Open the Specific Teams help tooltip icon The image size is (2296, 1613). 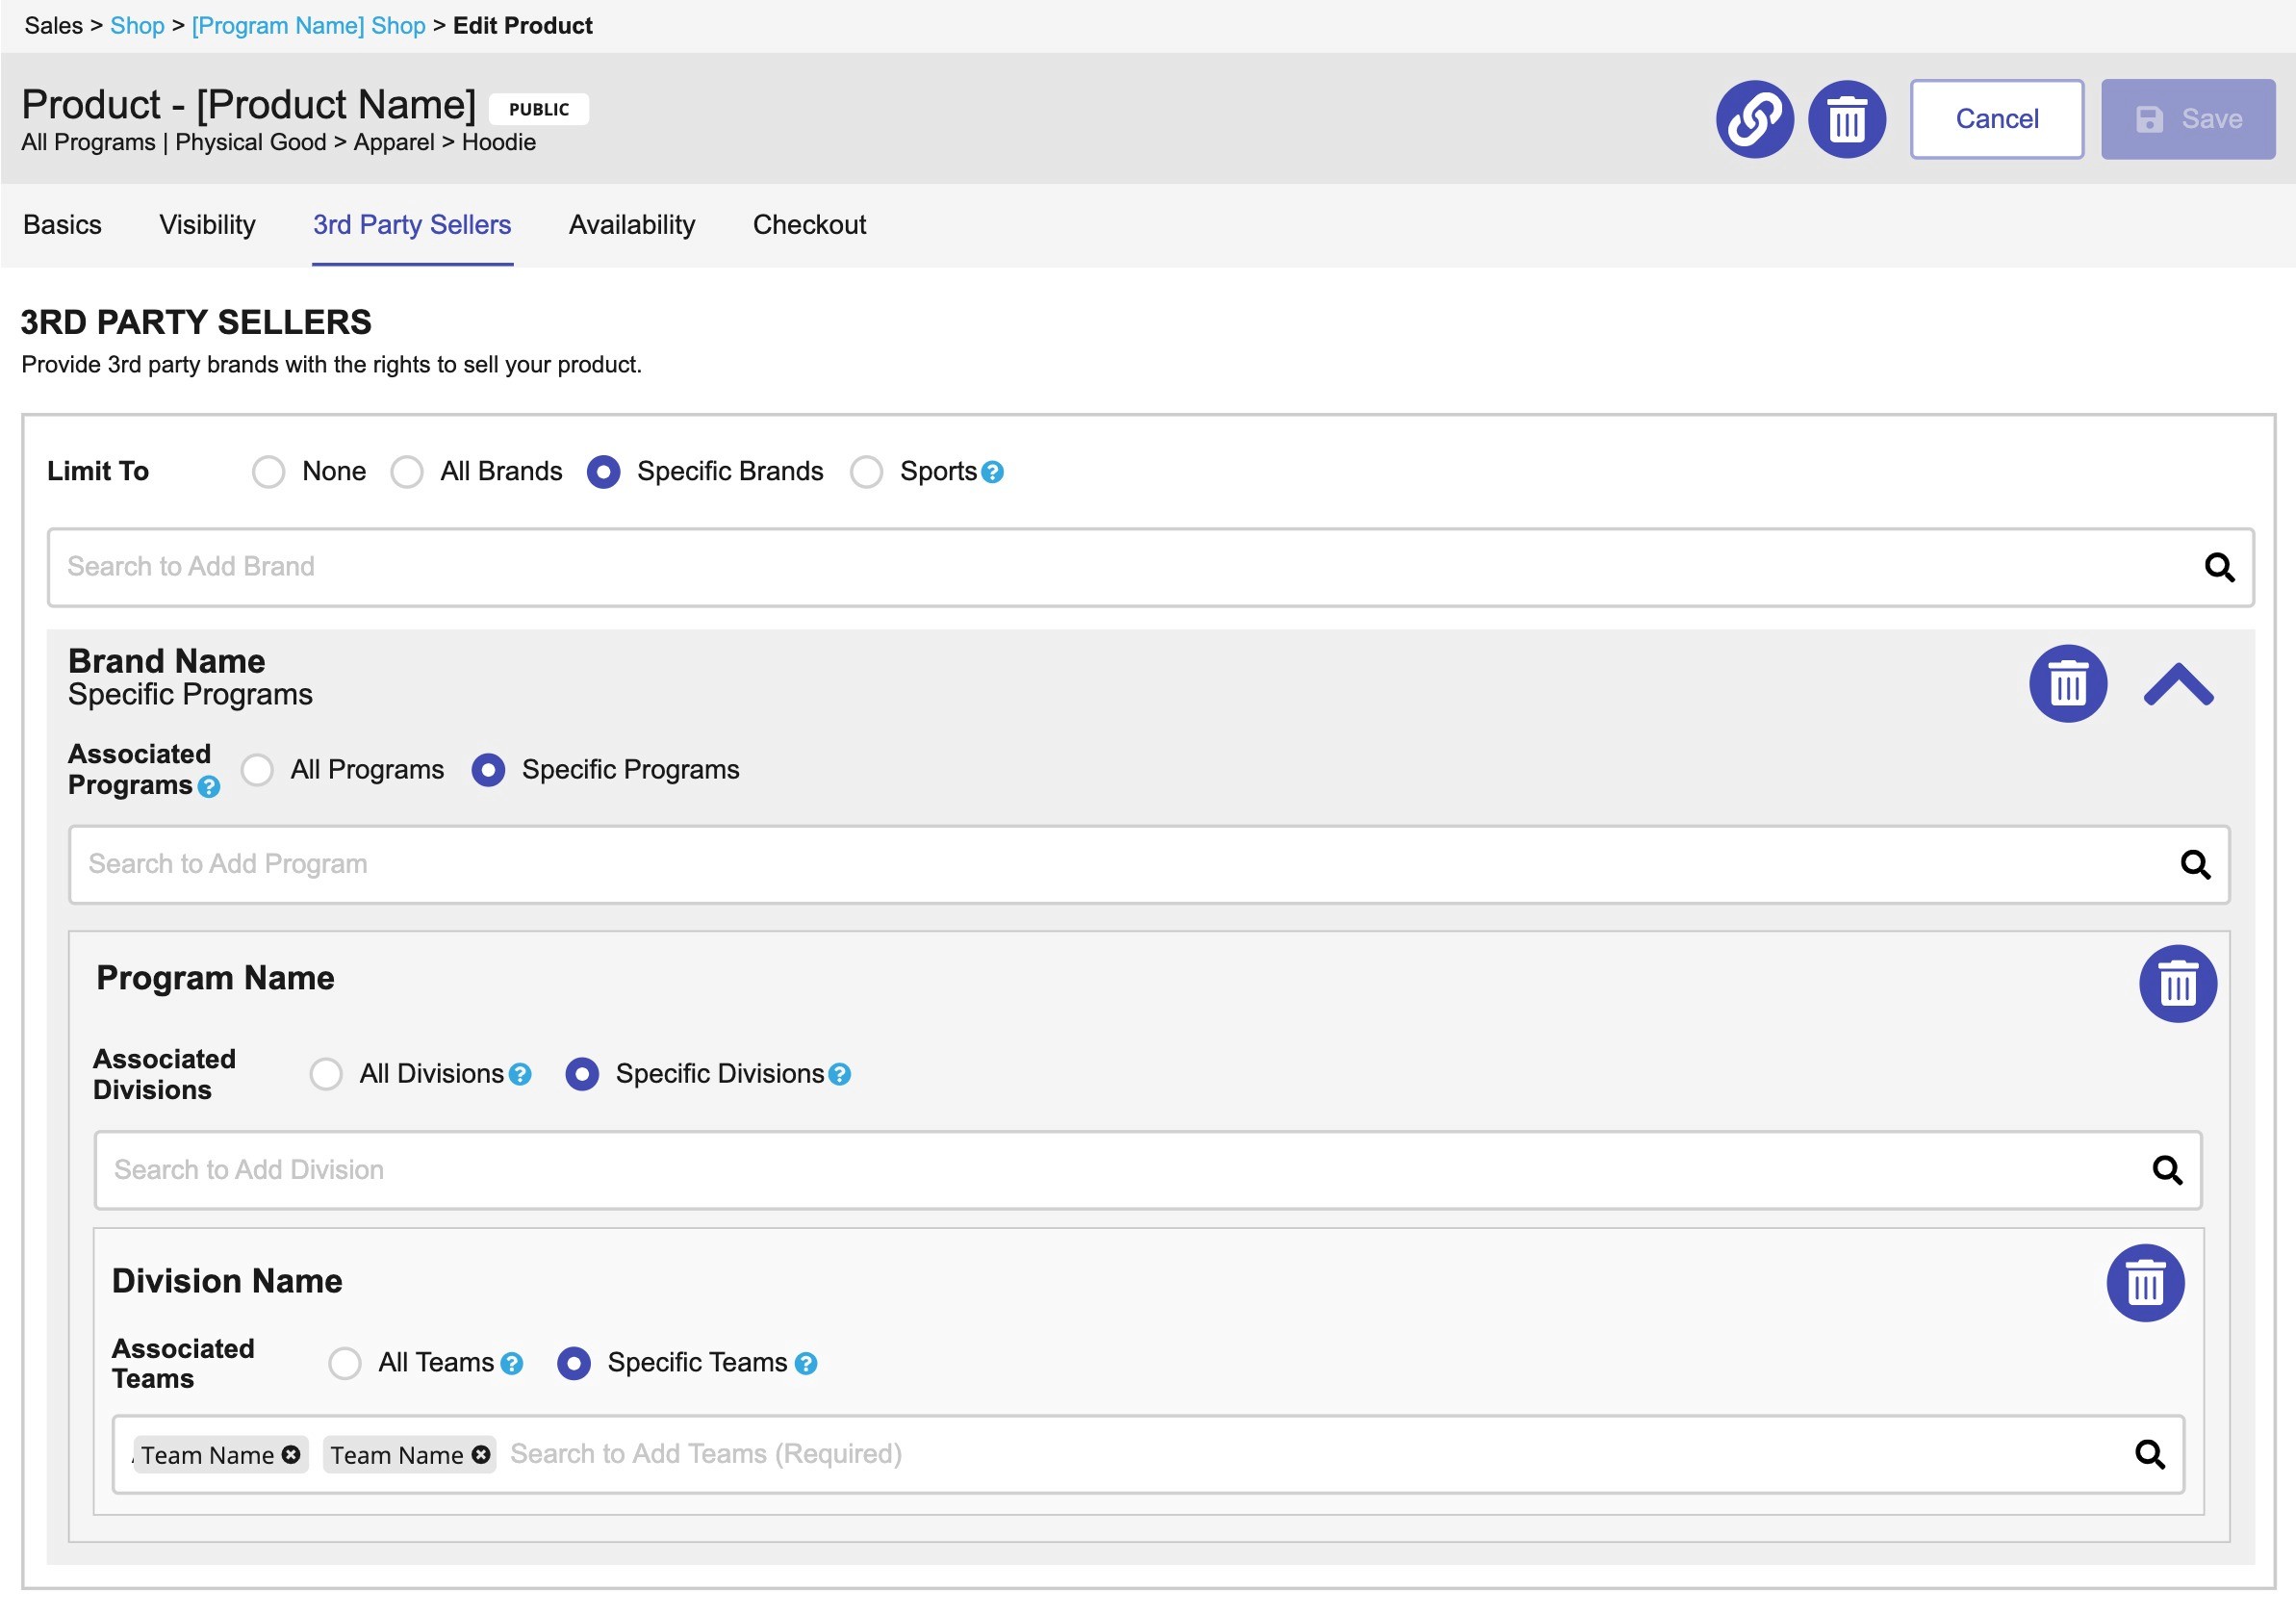(x=806, y=1363)
